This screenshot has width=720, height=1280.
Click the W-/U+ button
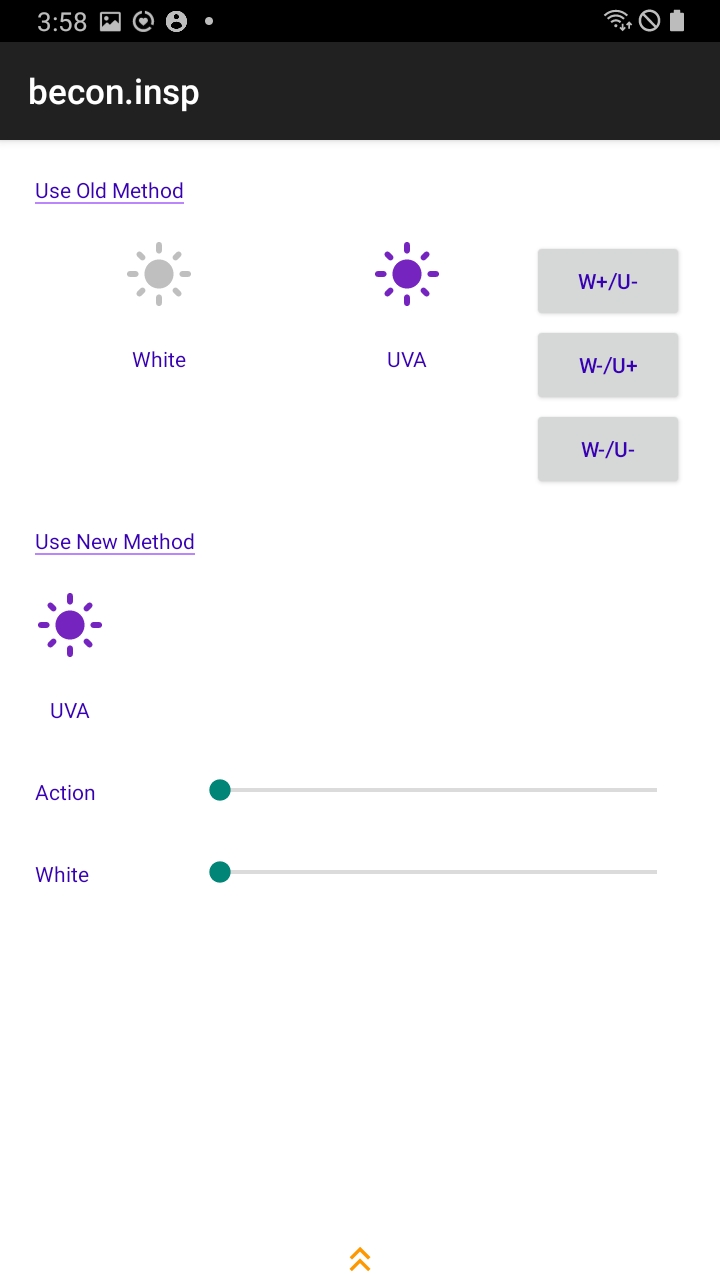click(608, 365)
